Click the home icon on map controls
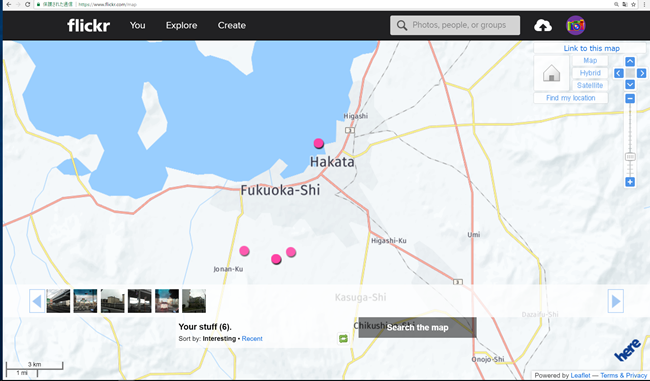This screenshot has width=650, height=381. point(551,74)
